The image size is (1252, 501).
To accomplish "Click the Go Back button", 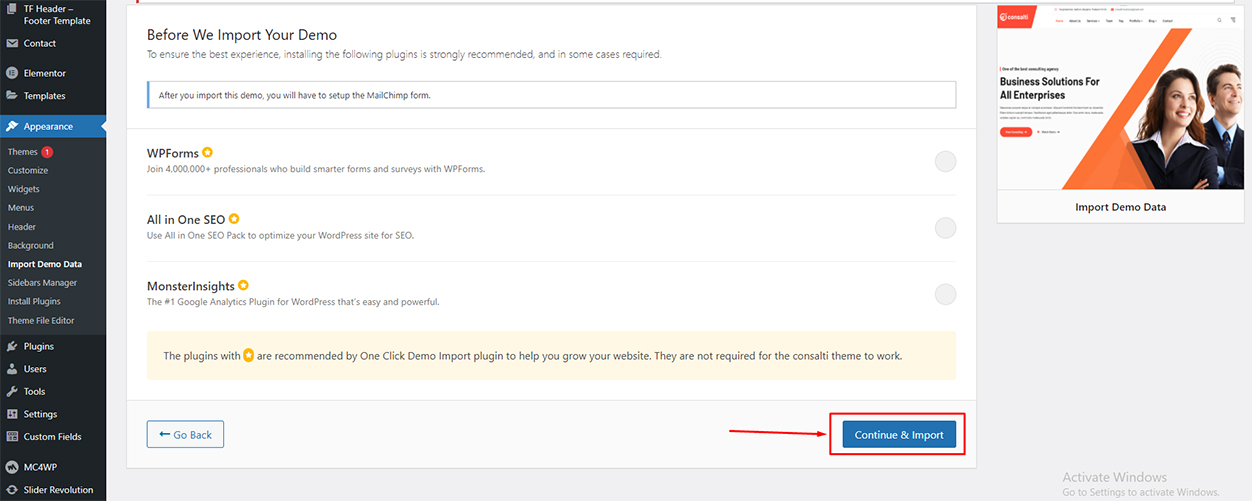I will (x=185, y=434).
